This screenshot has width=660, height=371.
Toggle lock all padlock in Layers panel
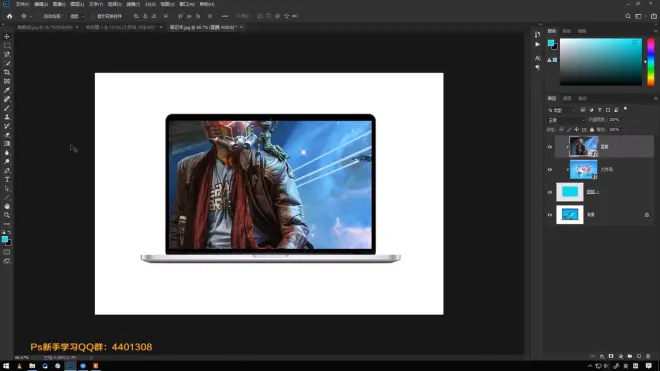tap(592, 130)
